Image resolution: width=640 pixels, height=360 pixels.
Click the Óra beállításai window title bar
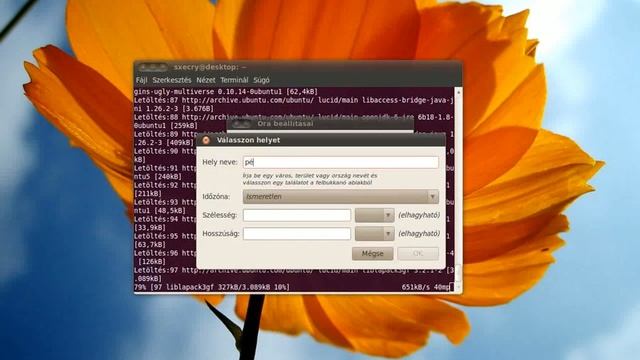320,124
